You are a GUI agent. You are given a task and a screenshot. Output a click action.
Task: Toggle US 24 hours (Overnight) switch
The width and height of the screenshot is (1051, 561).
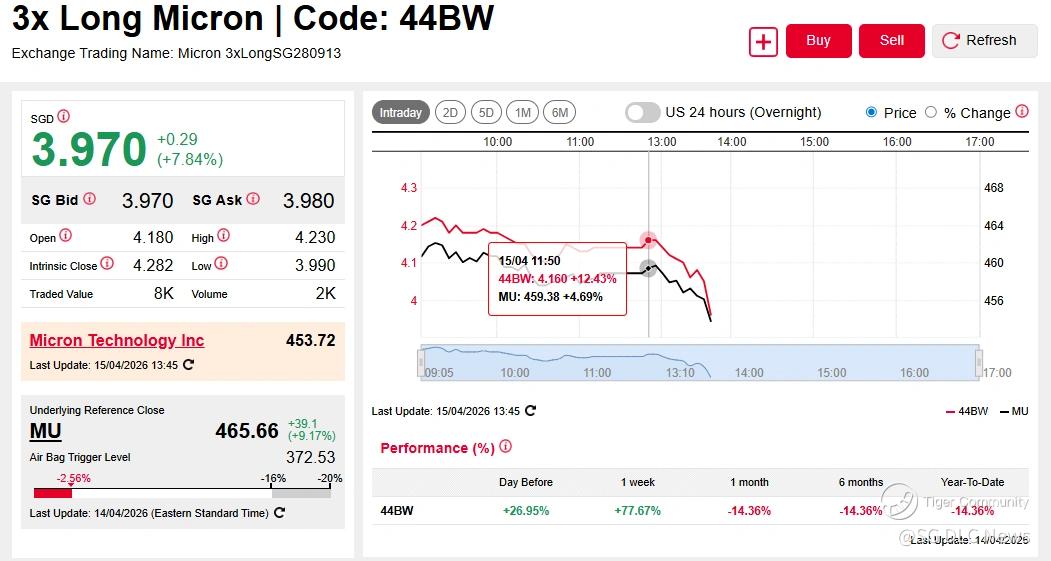click(643, 113)
